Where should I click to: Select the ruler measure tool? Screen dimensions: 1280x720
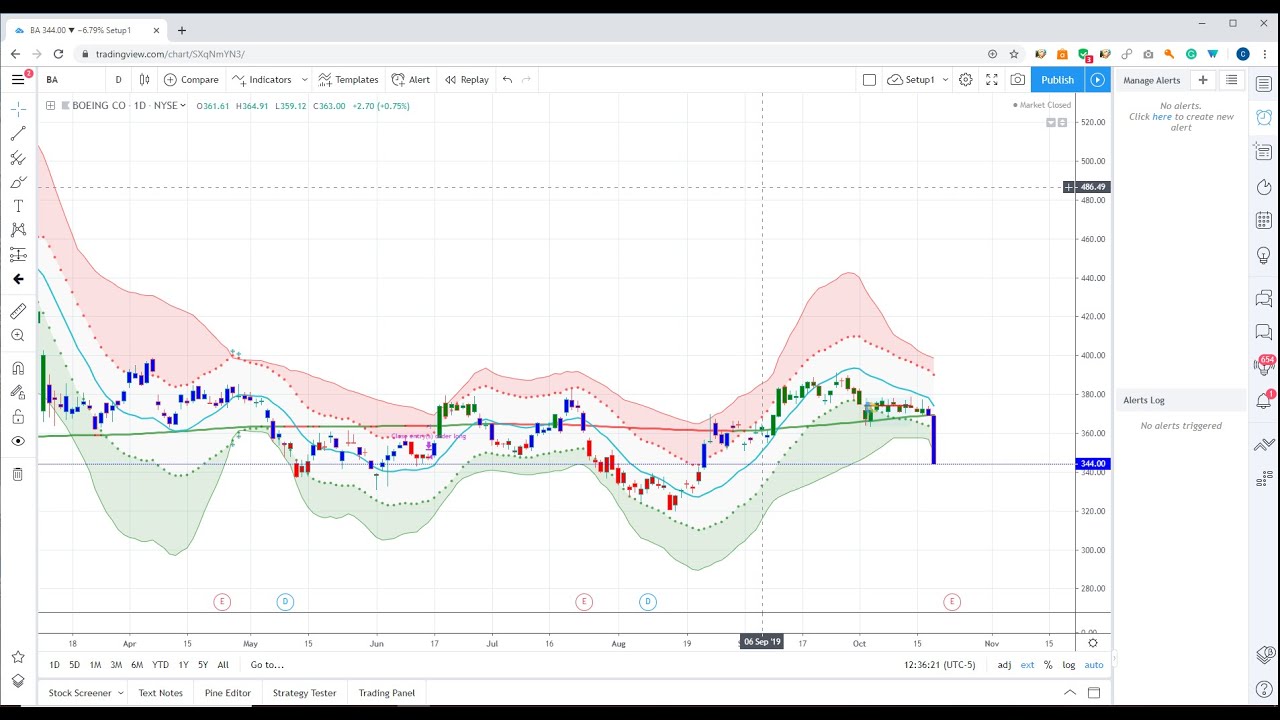pos(18,311)
